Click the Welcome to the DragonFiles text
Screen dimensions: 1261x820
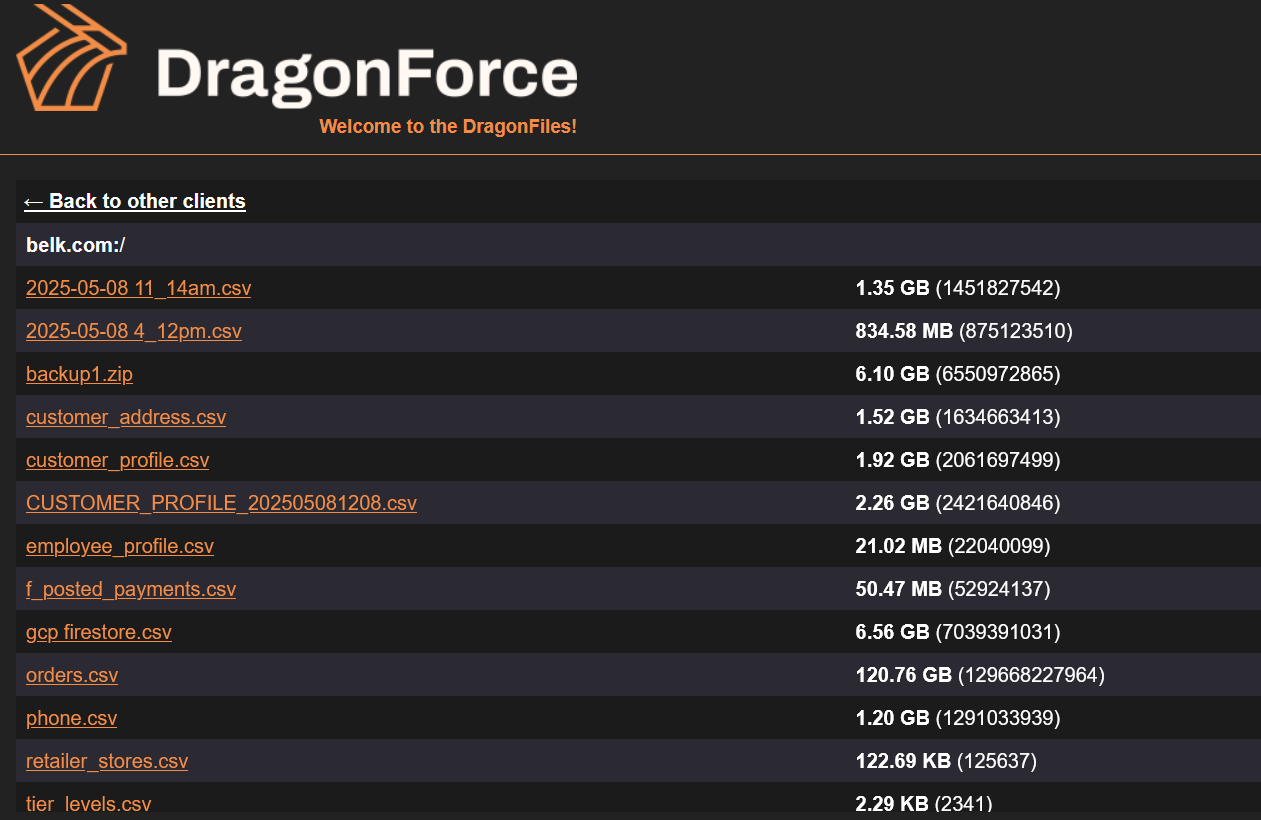(448, 127)
